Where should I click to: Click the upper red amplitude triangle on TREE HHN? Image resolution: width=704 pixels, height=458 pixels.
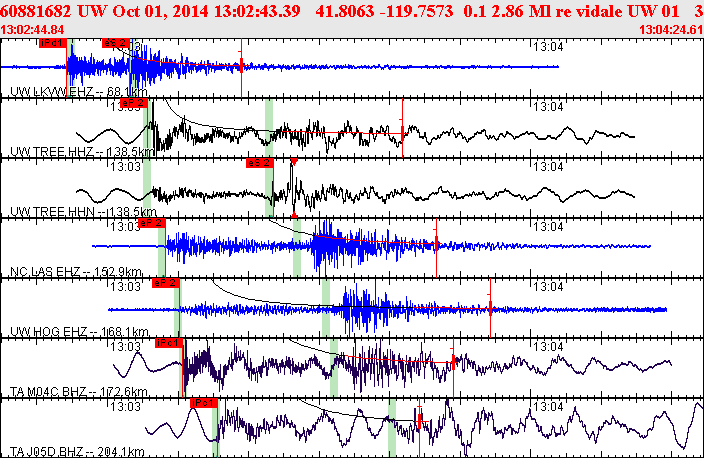coord(294,162)
